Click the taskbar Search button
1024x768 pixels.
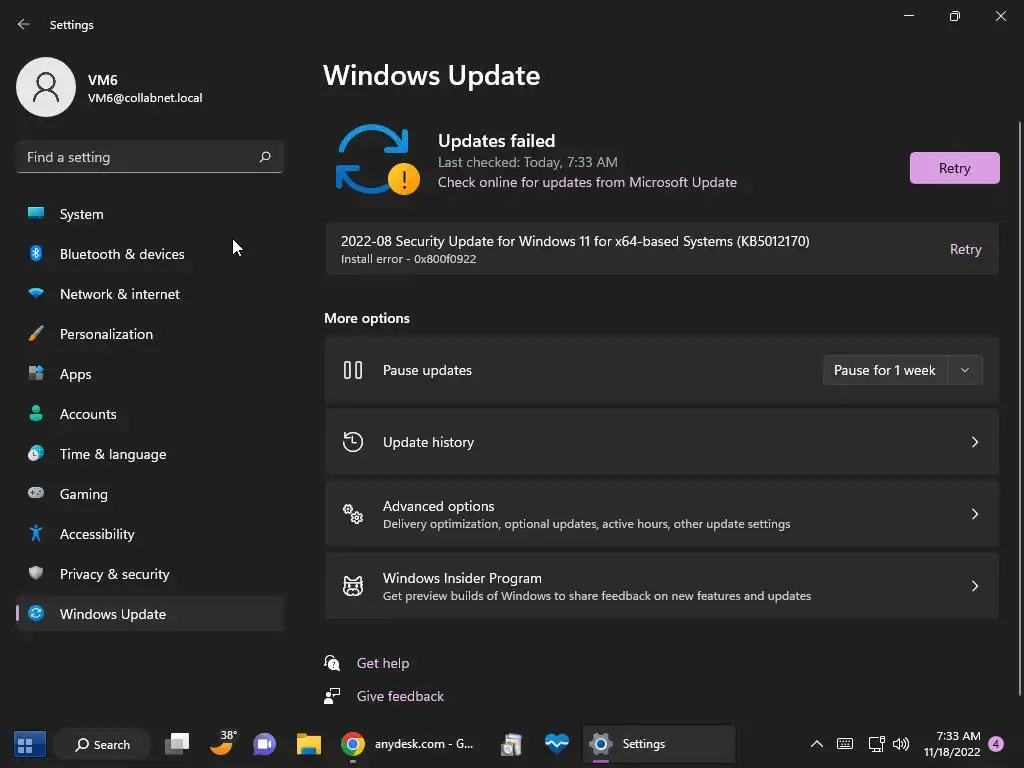[103, 744]
